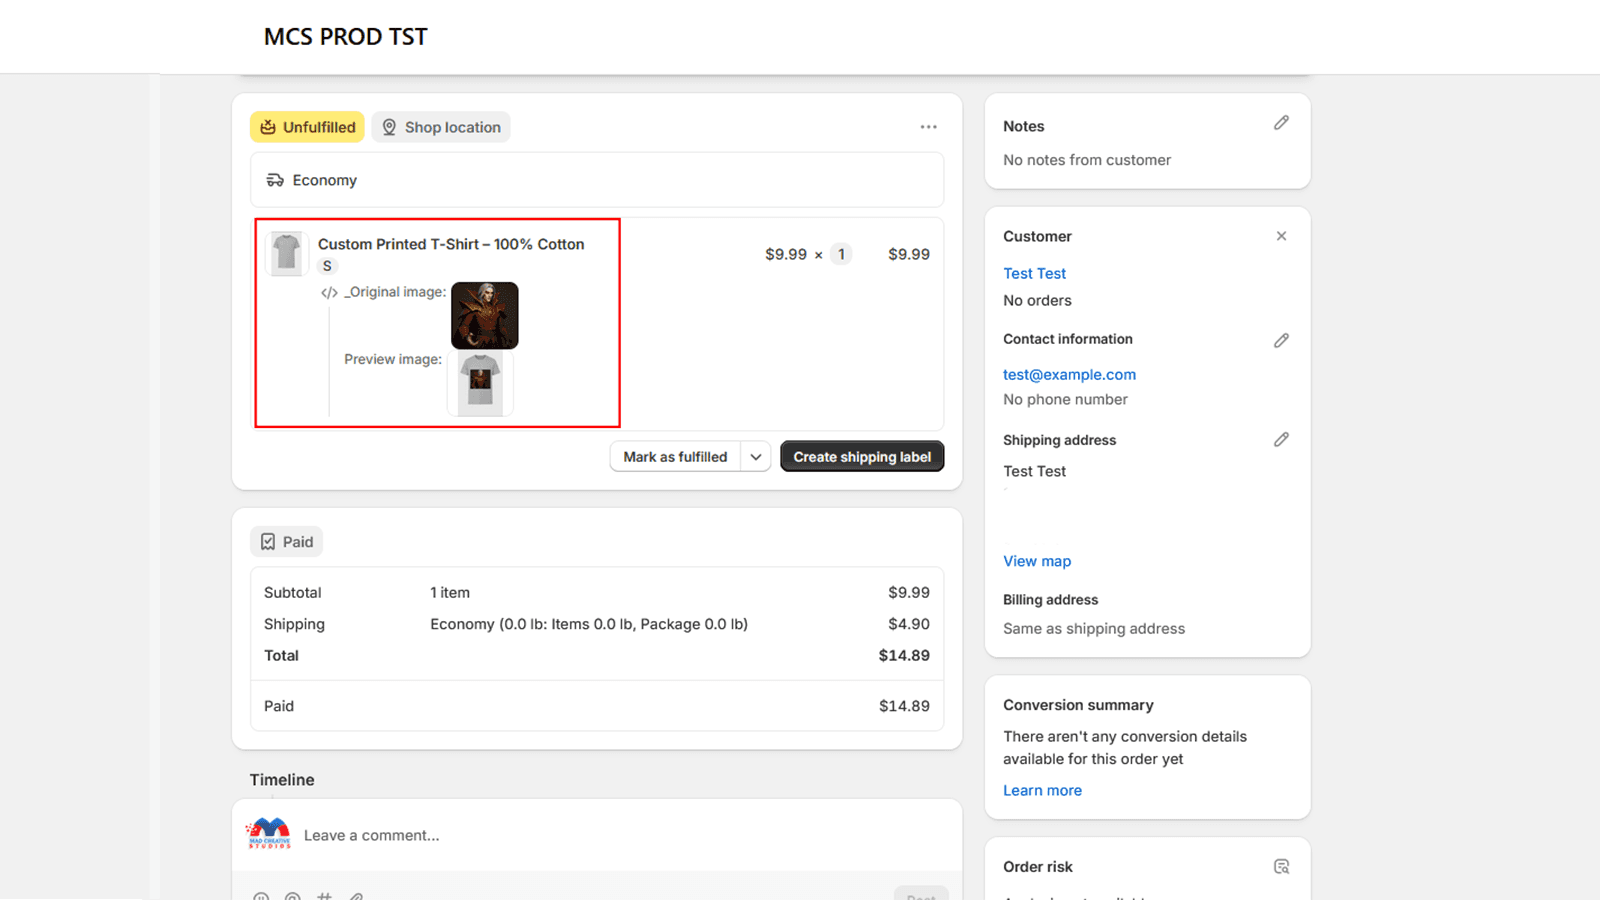This screenshot has width=1600, height=900.
Task: Edit Contact information with the pencil icon
Action: pos(1281,340)
